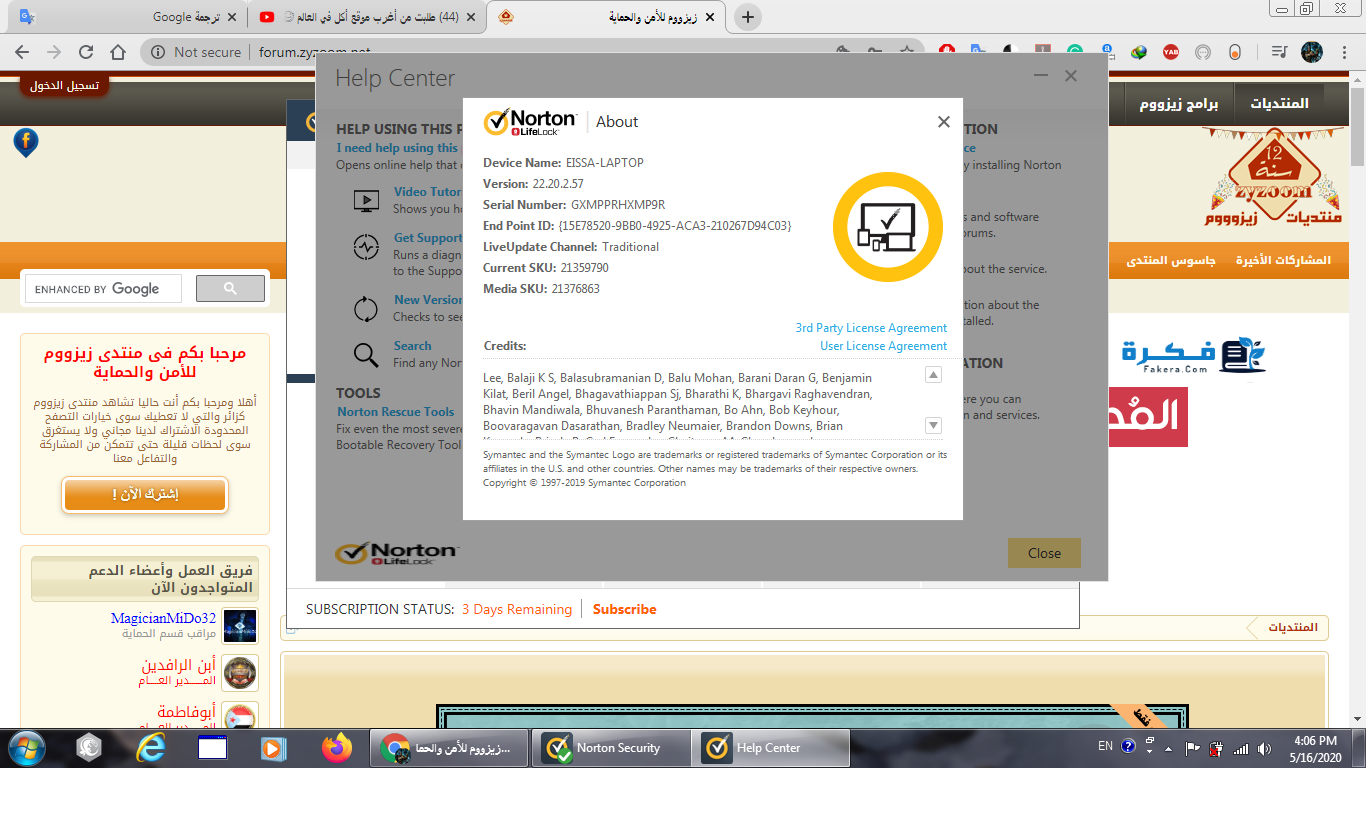The image size is (1366, 822).
Task: Open the Arabic forum-spy nav item
Action: point(1171,260)
